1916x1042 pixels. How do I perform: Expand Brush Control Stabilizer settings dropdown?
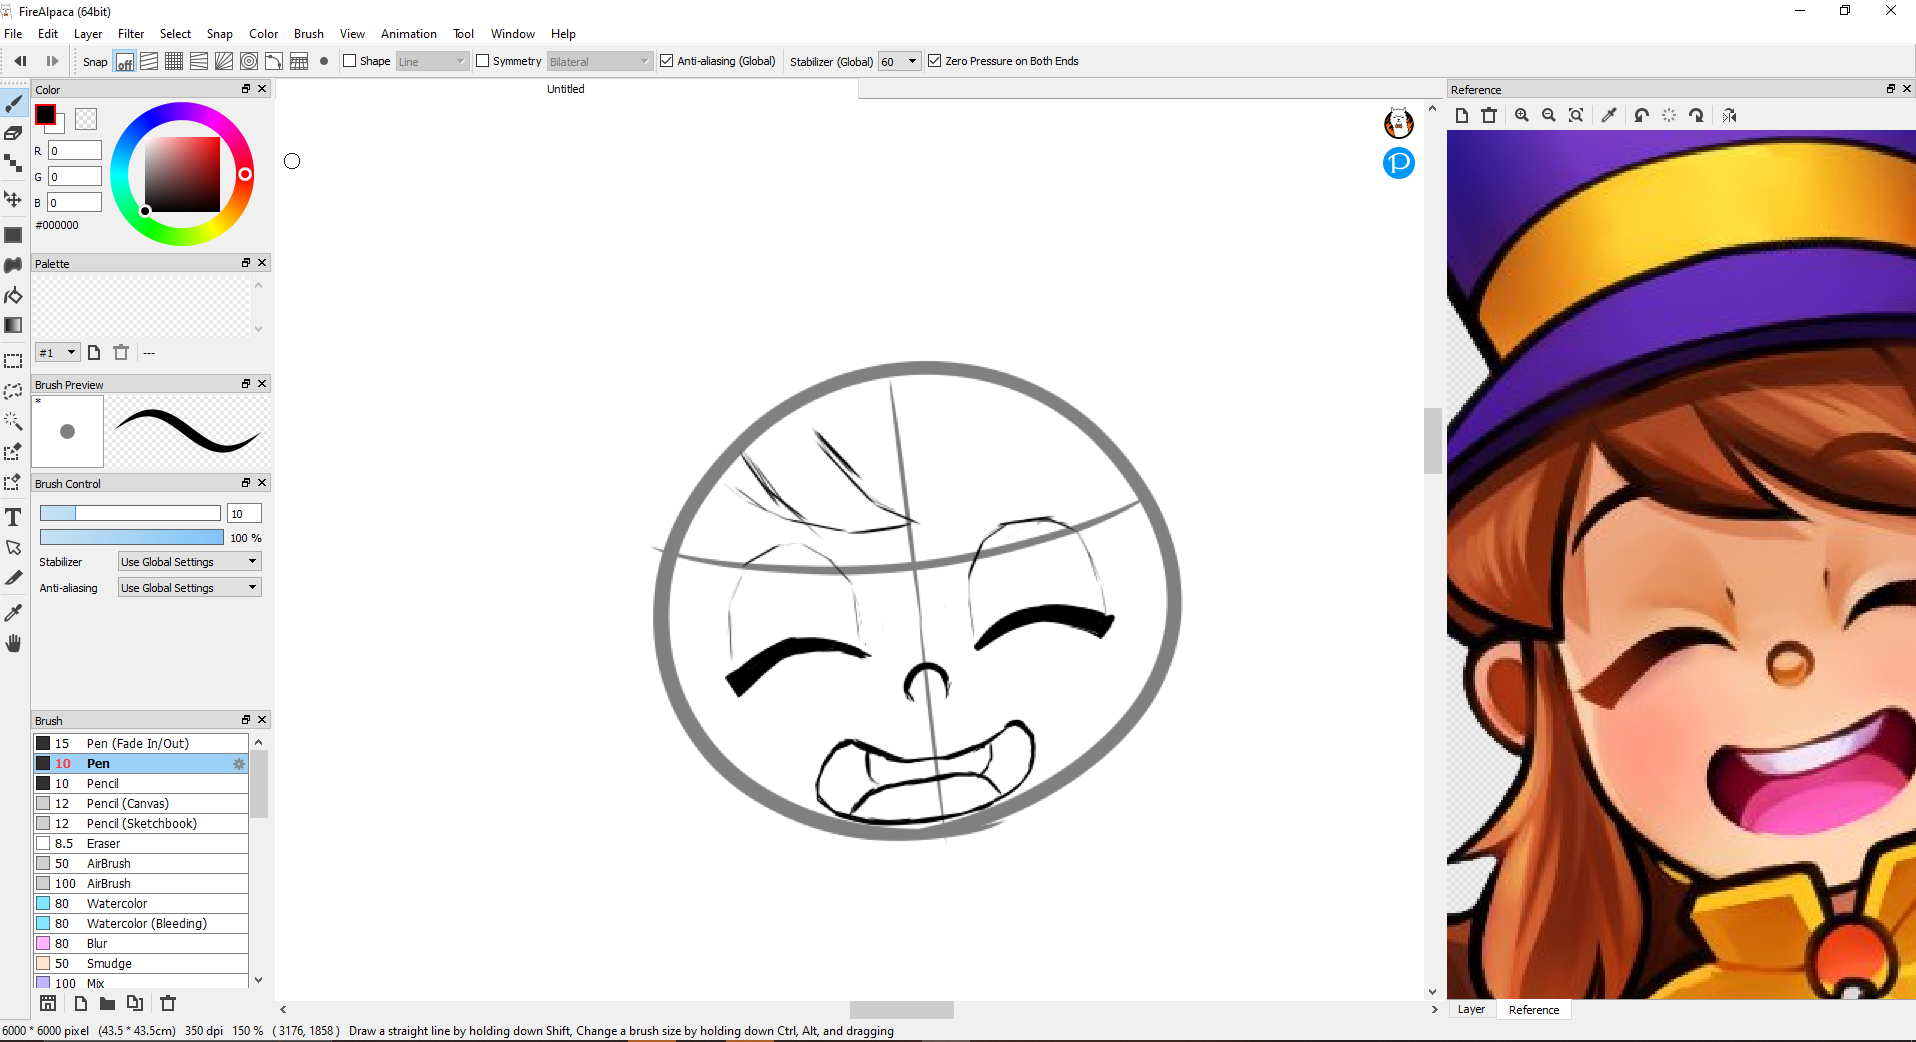point(189,562)
